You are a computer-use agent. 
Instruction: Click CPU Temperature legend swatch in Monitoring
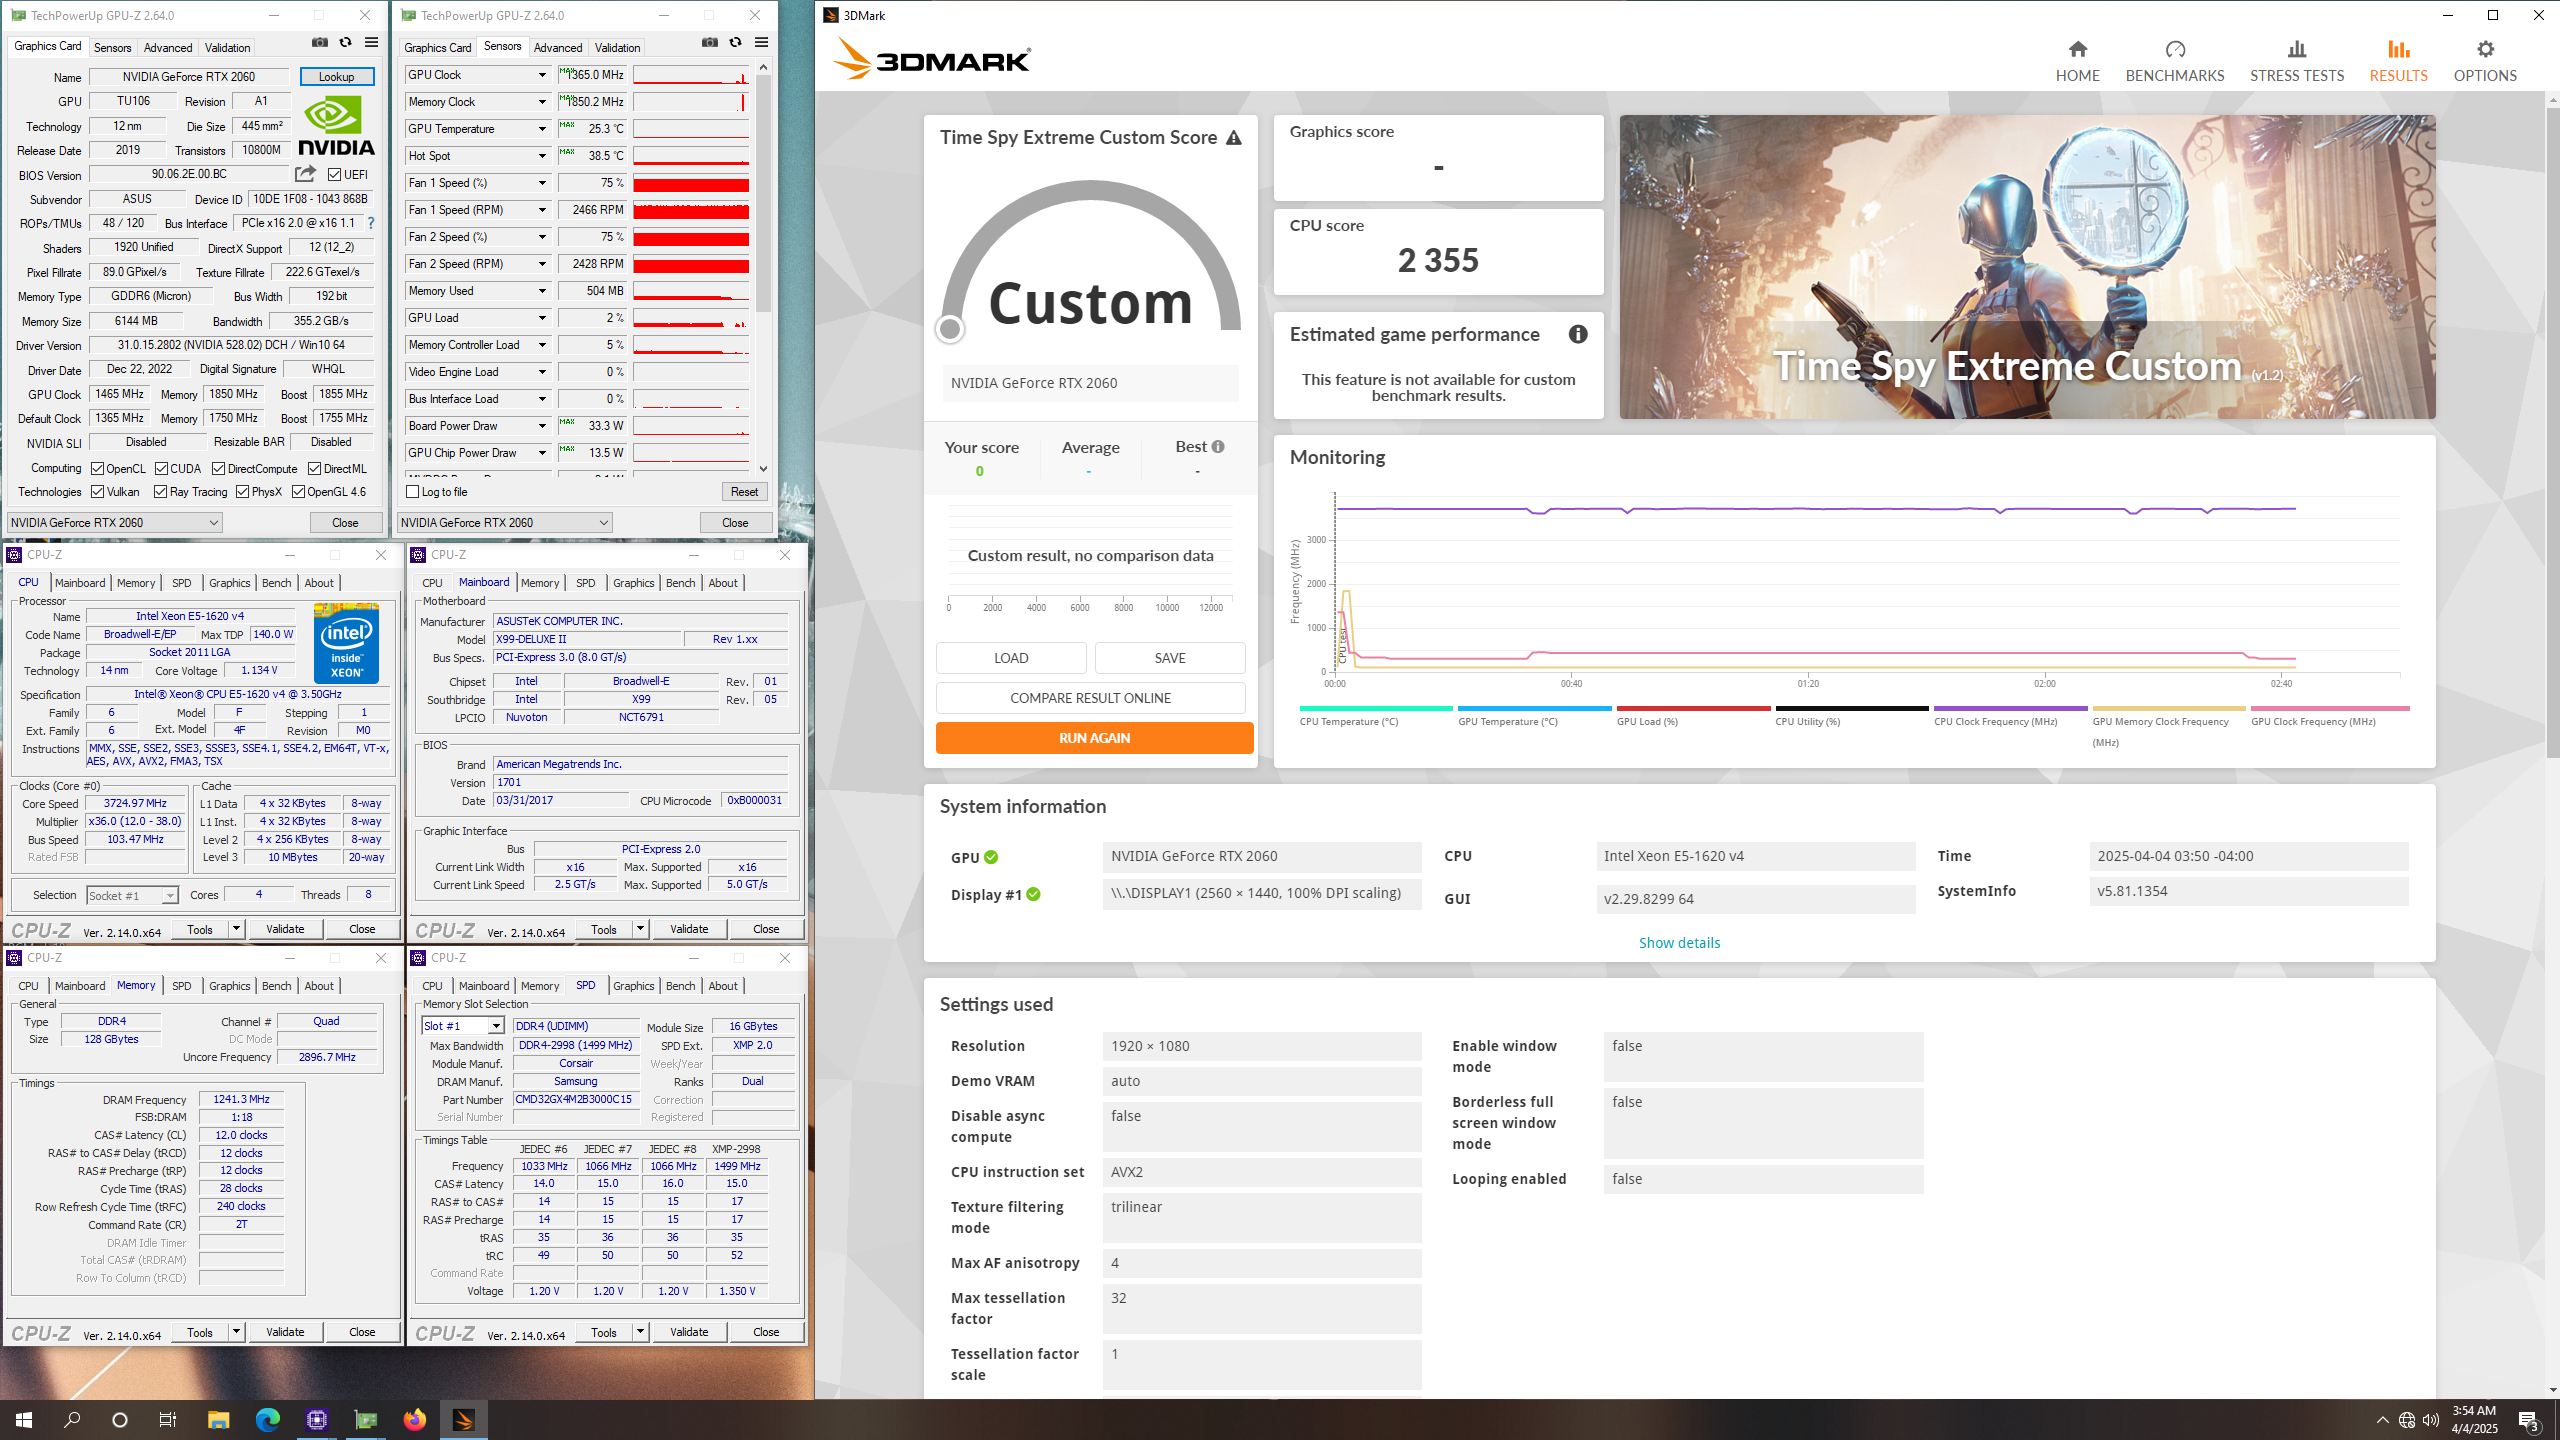pyautogui.click(x=1376, y=709)
